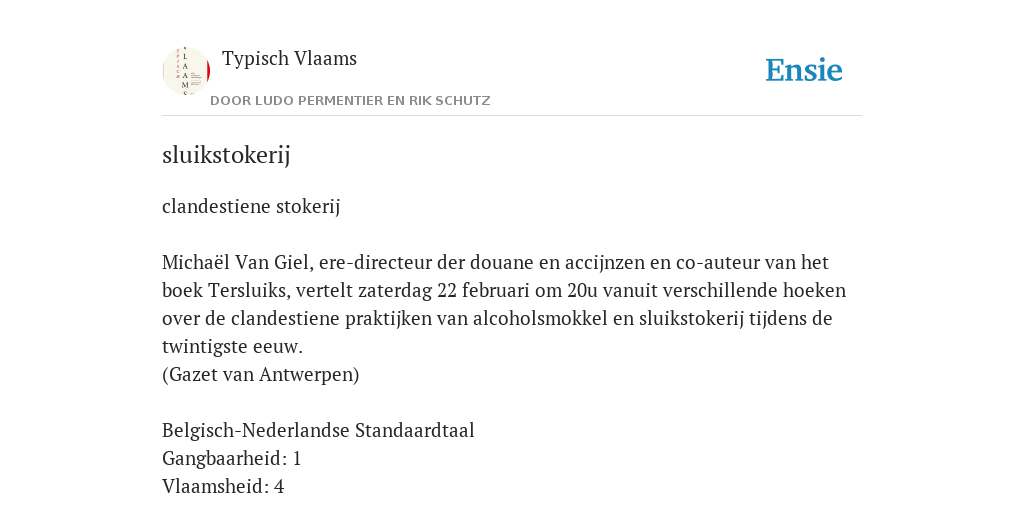This screenshot has height=512, width=1024.
Task: Click the author line Ludo Permentier en Rik Schutz
Action: tap(350, 101)
